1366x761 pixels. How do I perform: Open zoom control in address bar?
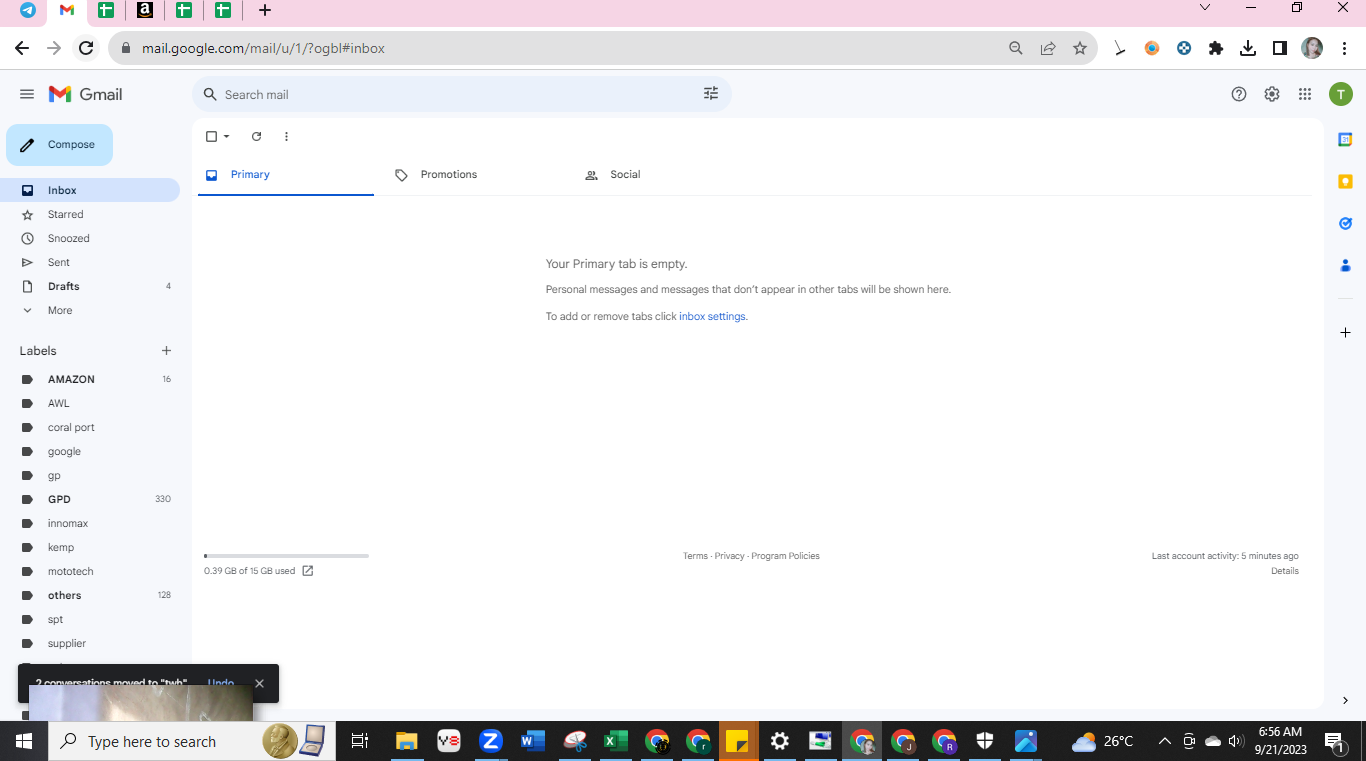tap(1016, 48)
